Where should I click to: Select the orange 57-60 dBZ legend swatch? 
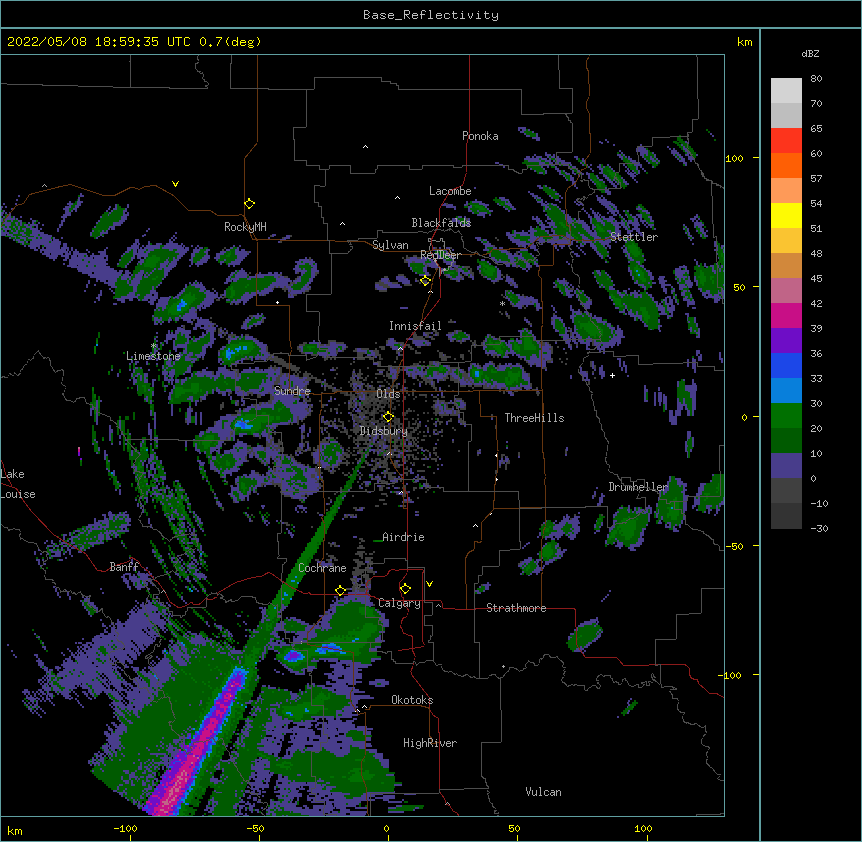(x=786, y=165)
